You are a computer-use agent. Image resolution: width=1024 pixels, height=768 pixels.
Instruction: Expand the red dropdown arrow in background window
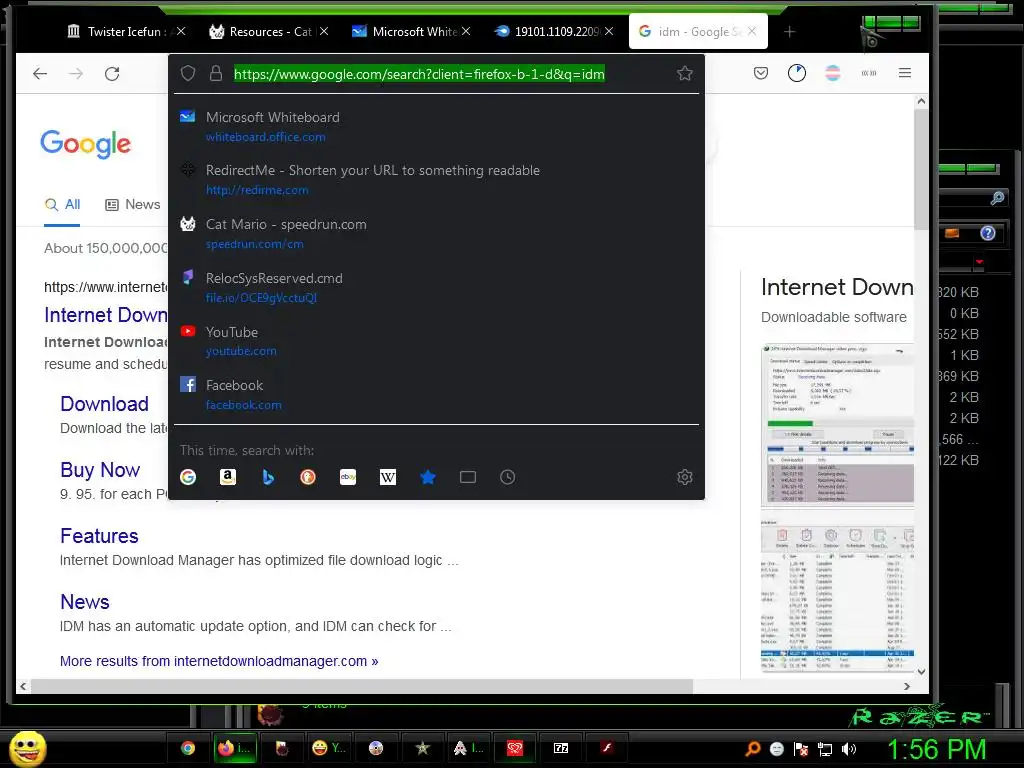[x=979, y=262]
